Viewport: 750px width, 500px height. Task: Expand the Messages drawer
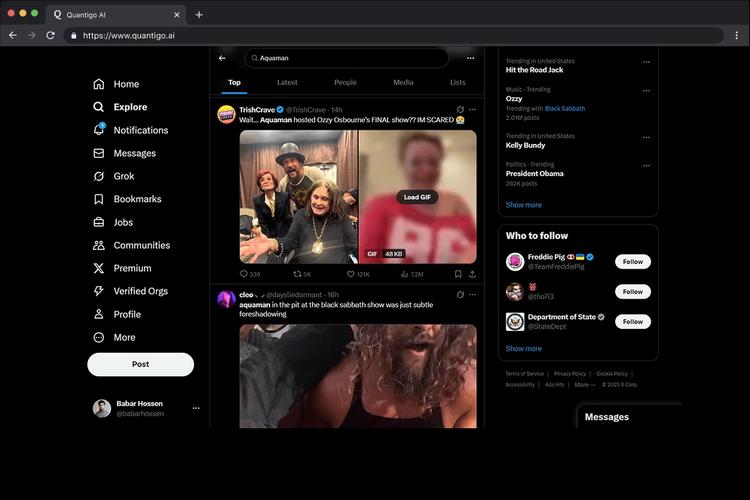(x=629, y=417)
